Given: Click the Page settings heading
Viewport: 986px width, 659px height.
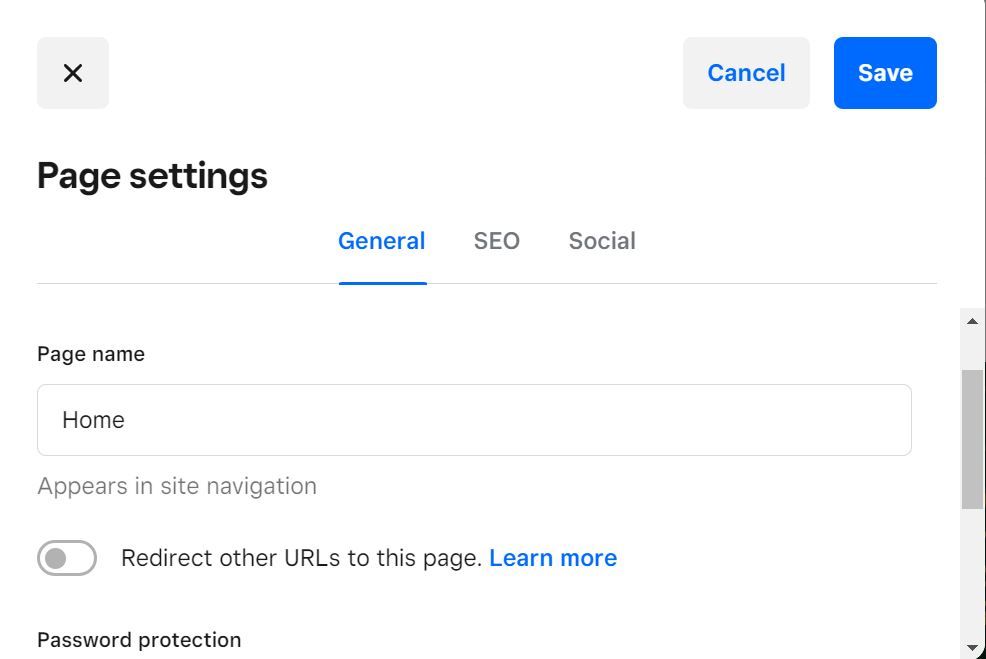Looking at the screenshot, I should [x=152, y=175].
